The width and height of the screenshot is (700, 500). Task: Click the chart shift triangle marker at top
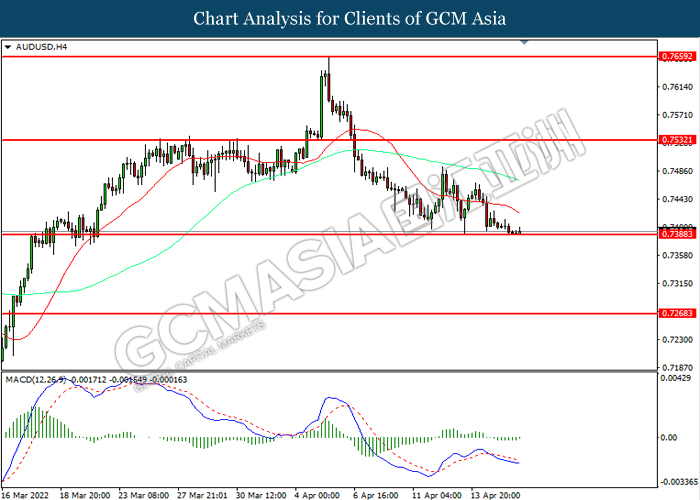pyautogui.click(x=525, y=42)
